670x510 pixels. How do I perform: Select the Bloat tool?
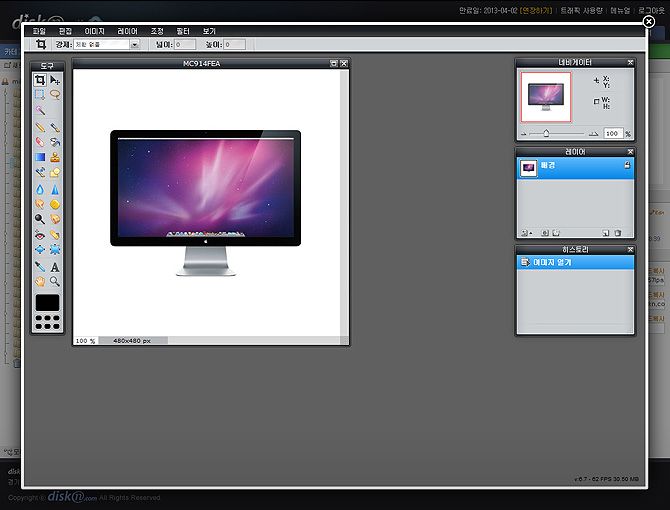pyautogui.click(x=40, y=249)
